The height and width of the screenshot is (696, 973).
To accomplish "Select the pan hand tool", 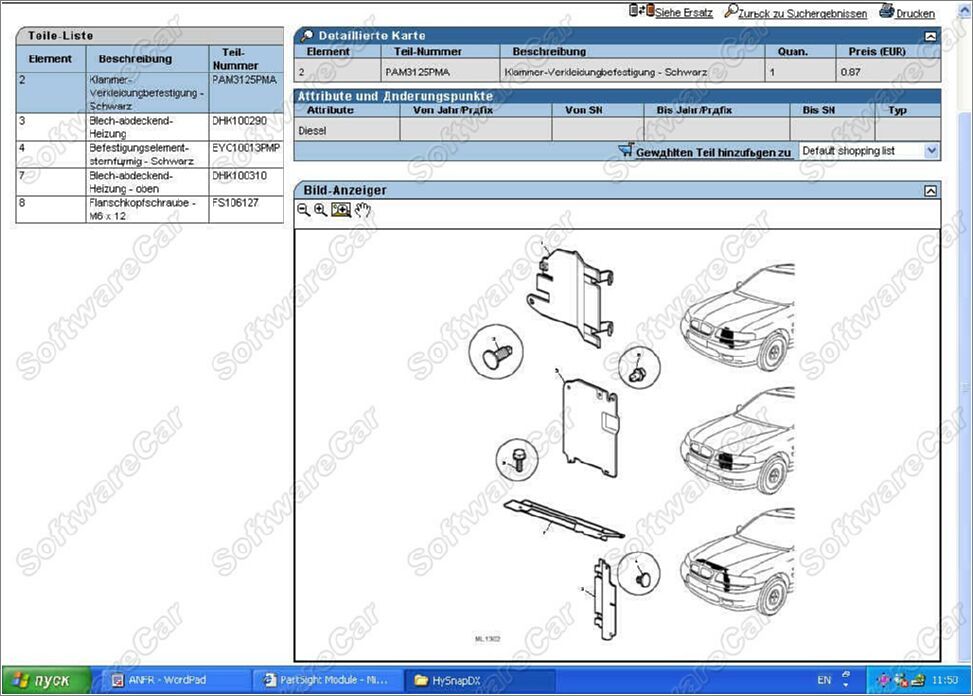I will (362, 210).
